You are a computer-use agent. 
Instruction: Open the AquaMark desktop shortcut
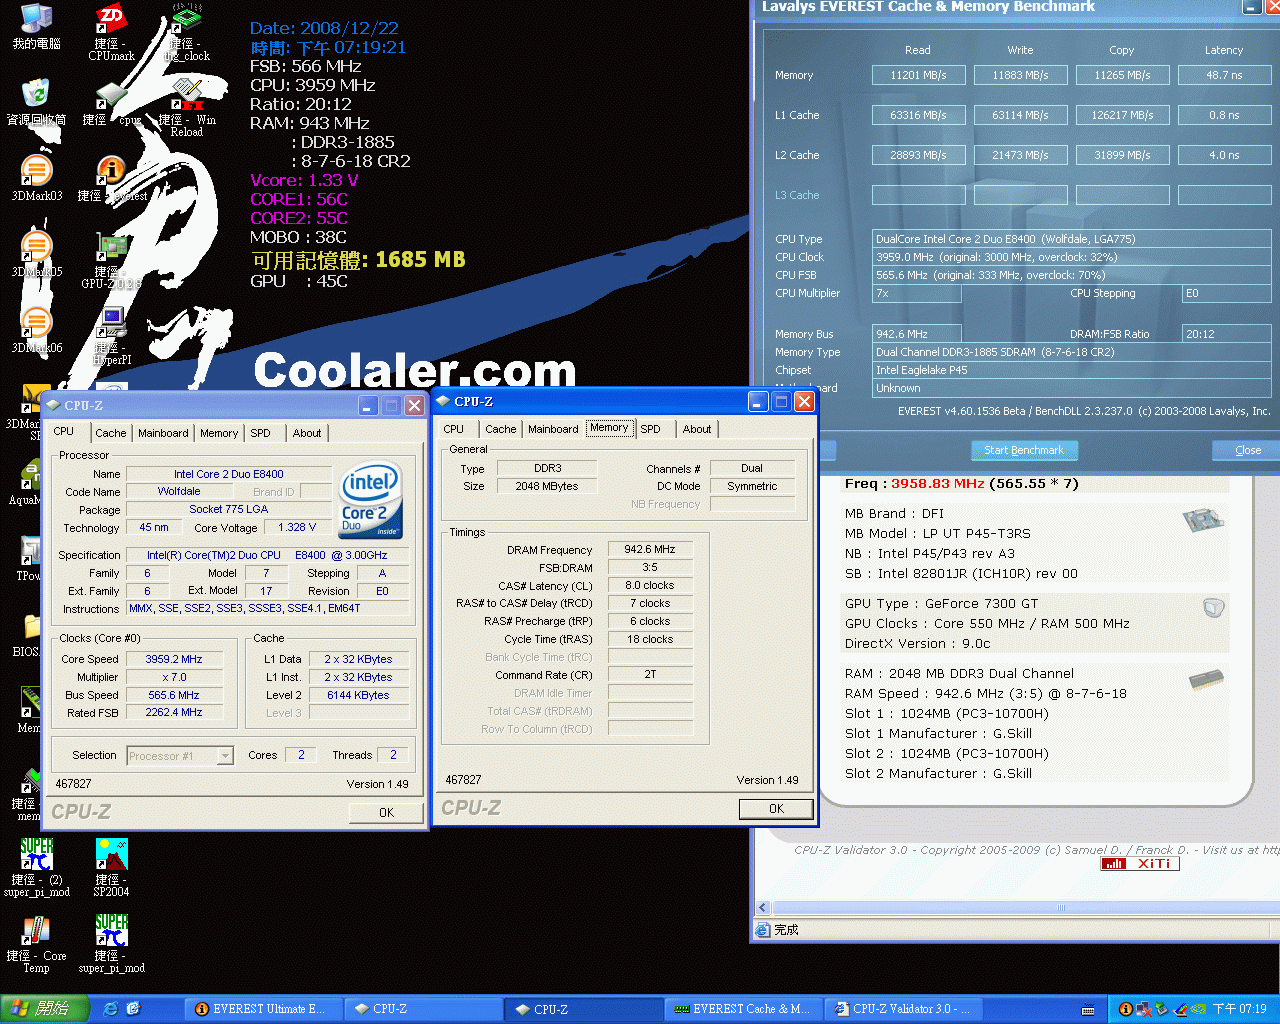point(26,482)
